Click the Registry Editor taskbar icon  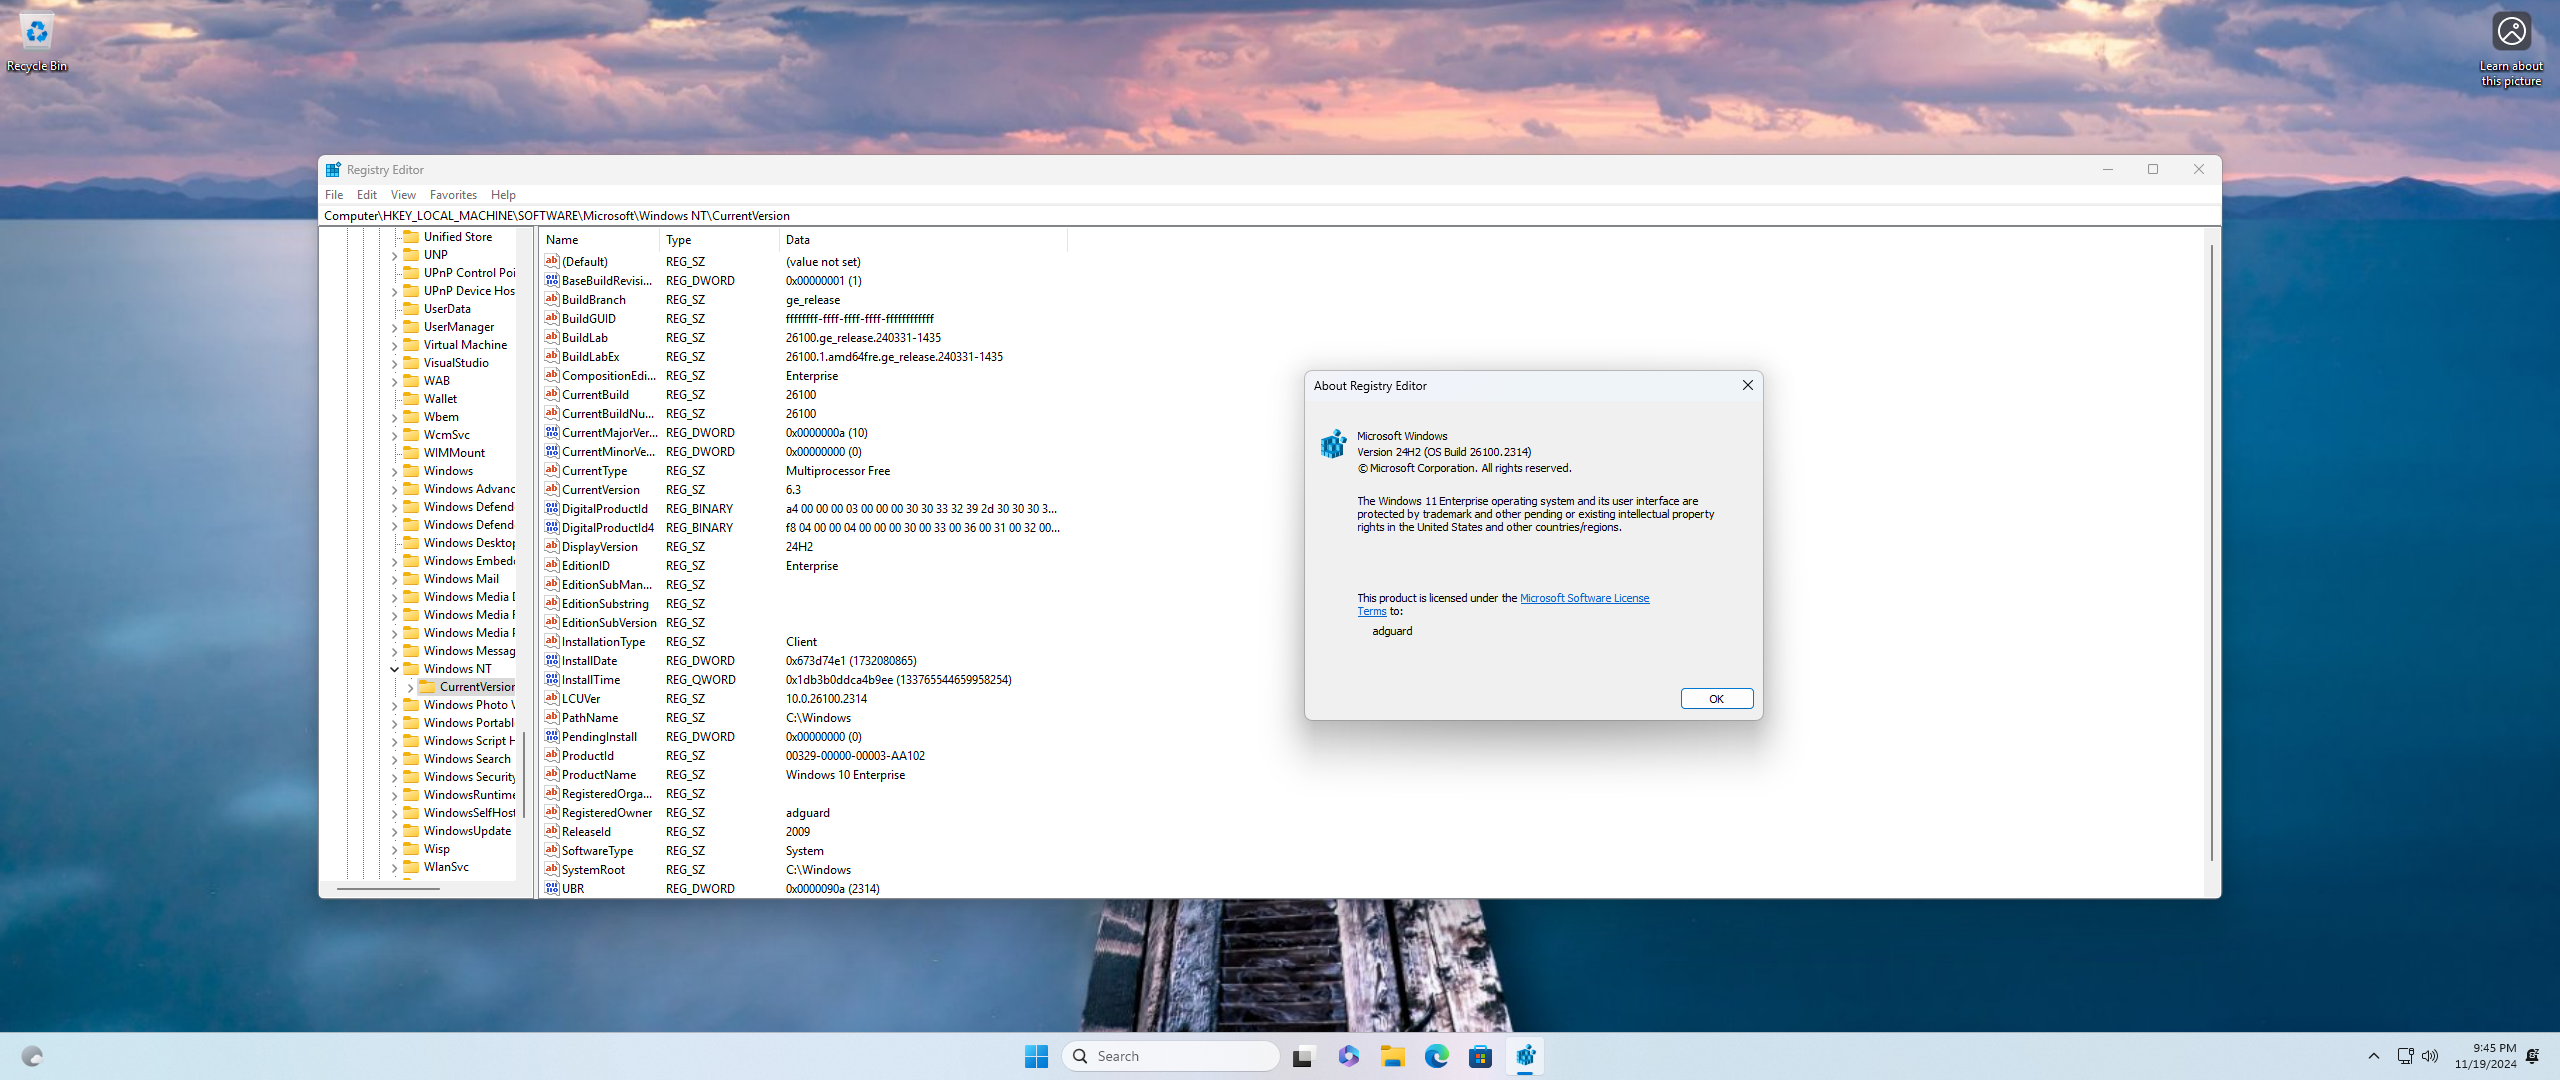point(1525,1056)
